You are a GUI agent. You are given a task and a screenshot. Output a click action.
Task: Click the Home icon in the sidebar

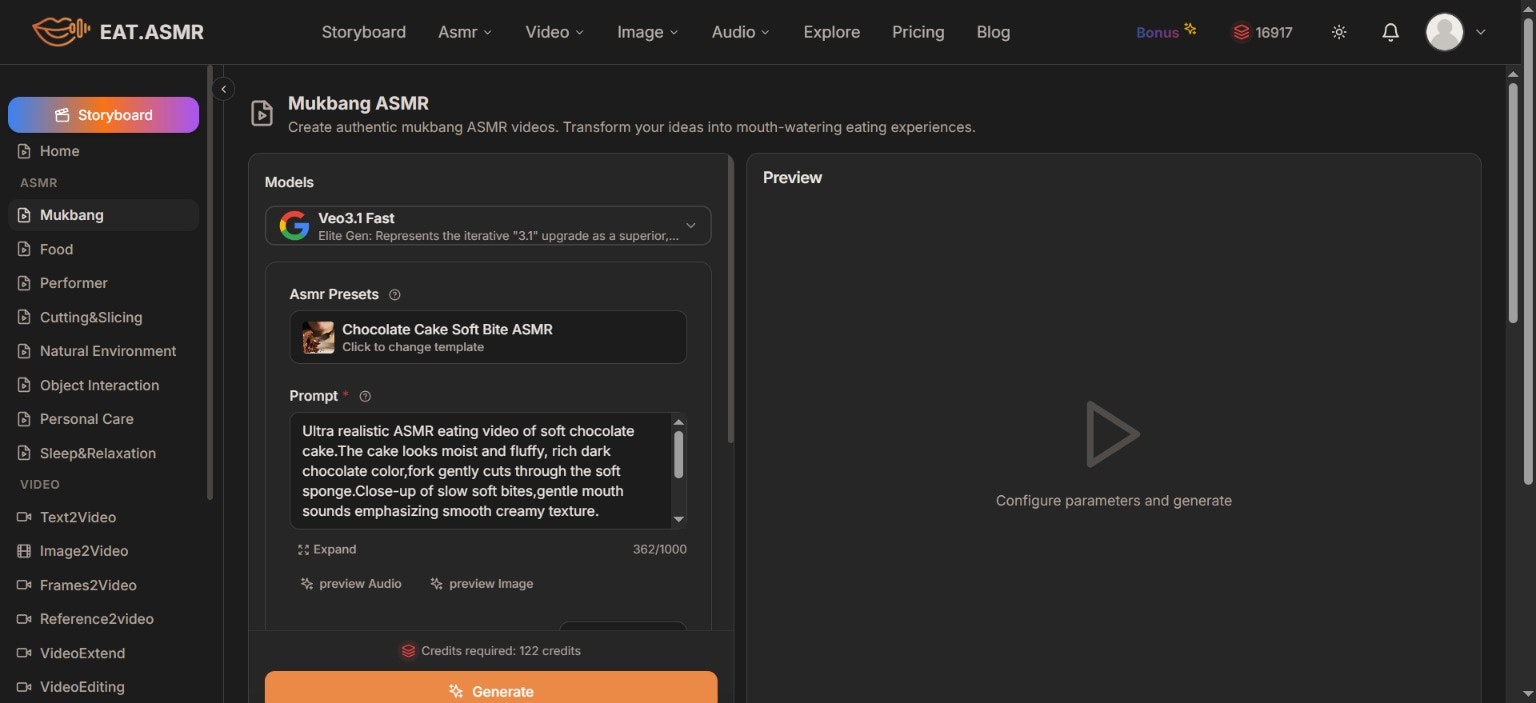click(24, 151)
